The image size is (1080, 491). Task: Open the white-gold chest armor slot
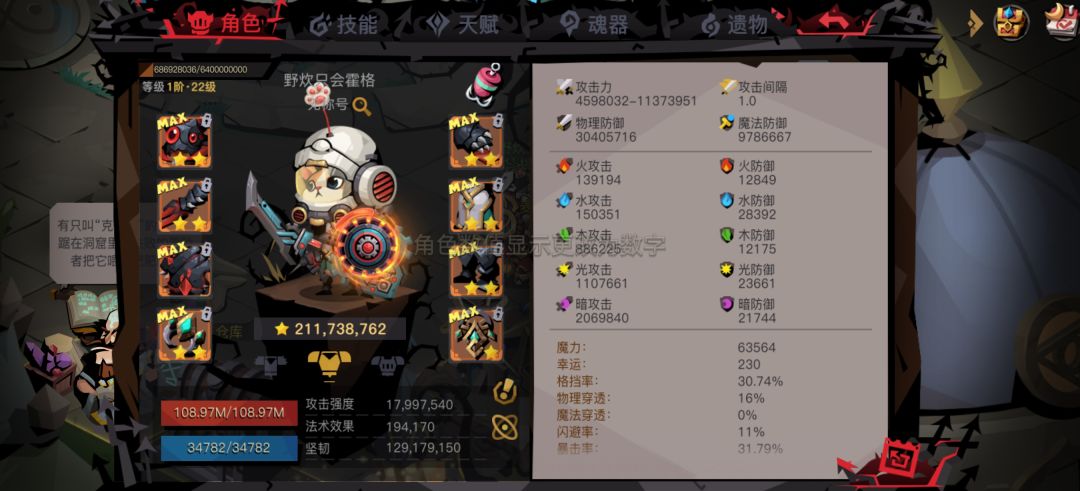476,206
